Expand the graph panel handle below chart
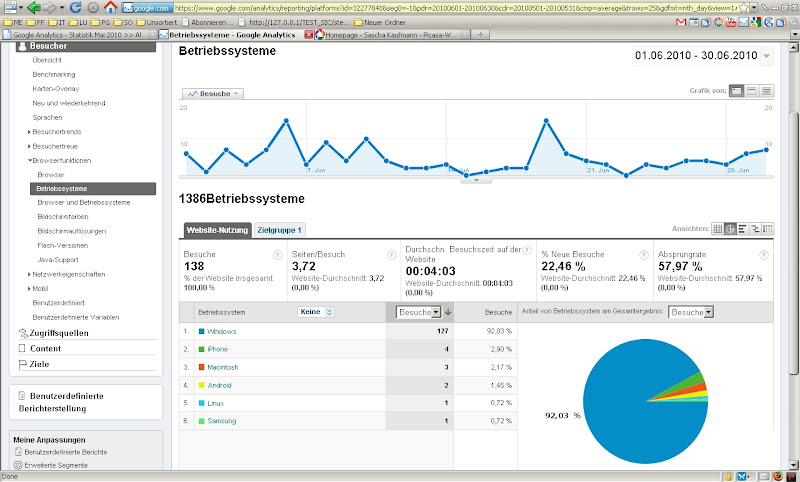The height and width of the screenshot is (482, 800). pos(476,180)
